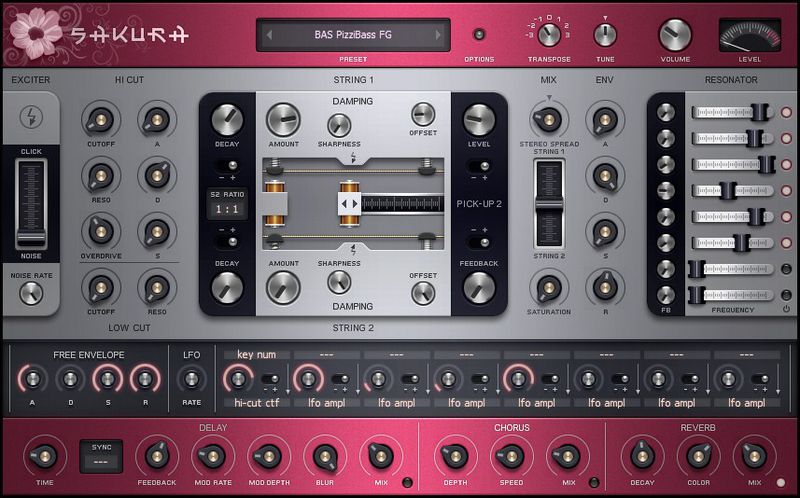Toggle the first resonator band LED
The image size is (800, 498).
coord(786,112)
